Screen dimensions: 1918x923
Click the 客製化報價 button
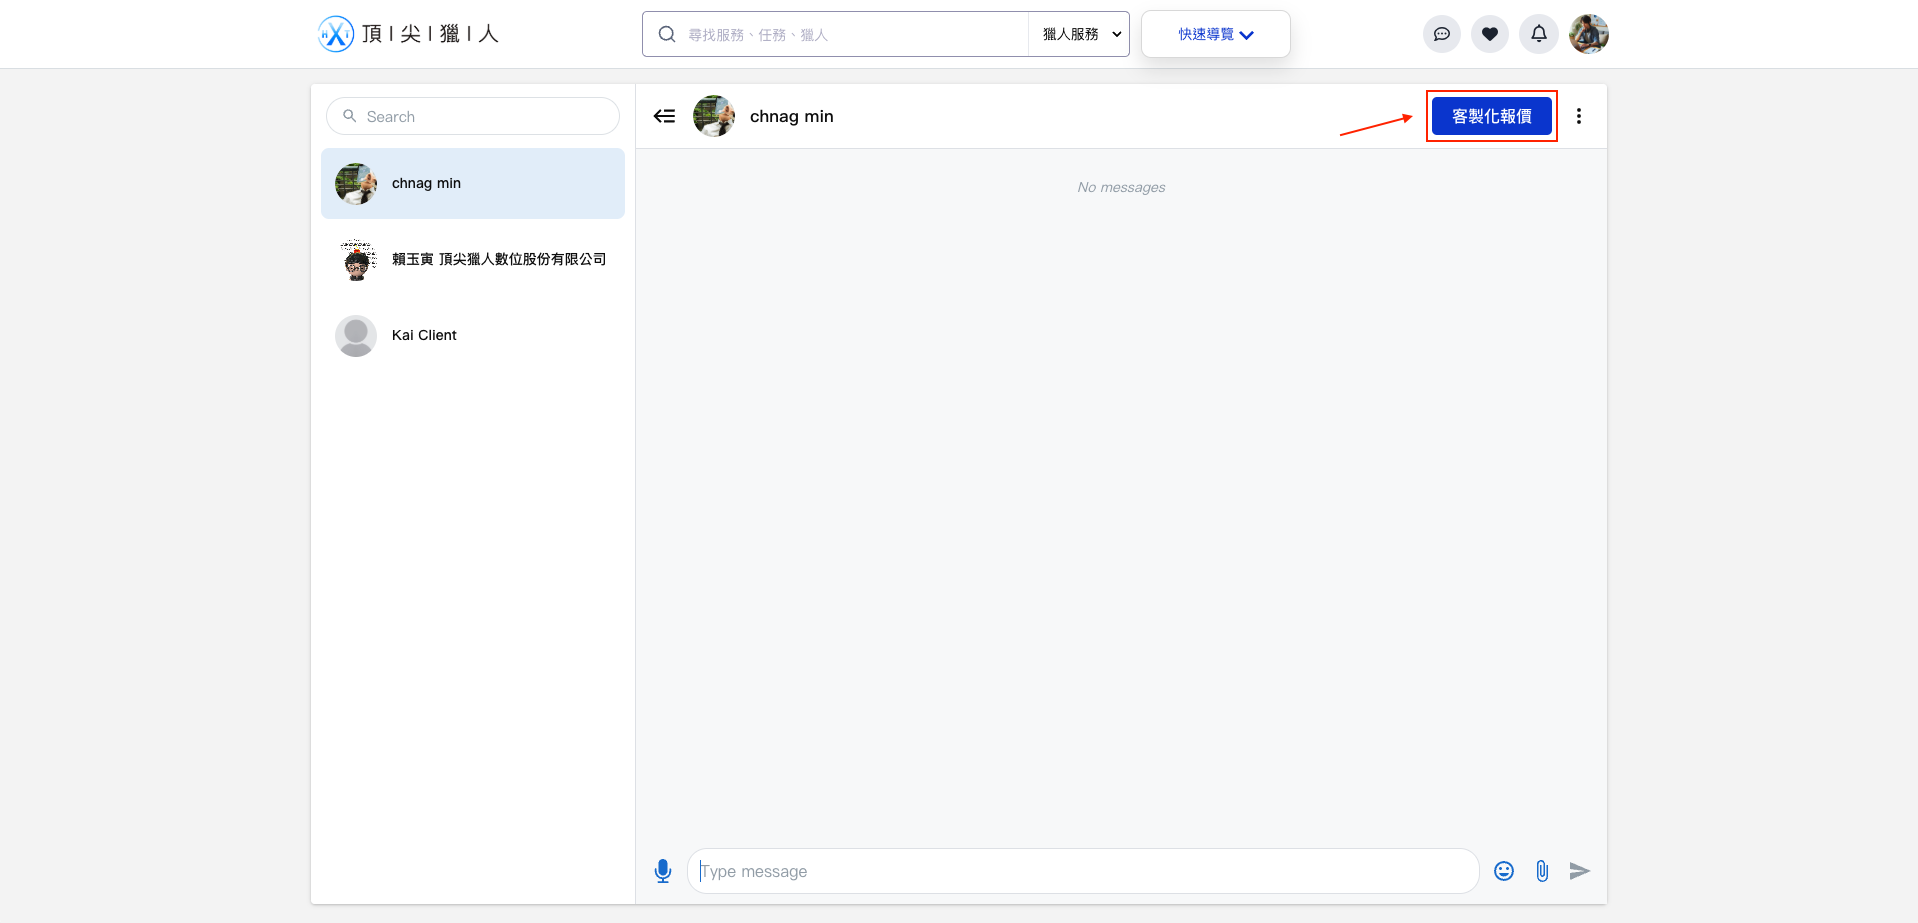coord(1491,116)
